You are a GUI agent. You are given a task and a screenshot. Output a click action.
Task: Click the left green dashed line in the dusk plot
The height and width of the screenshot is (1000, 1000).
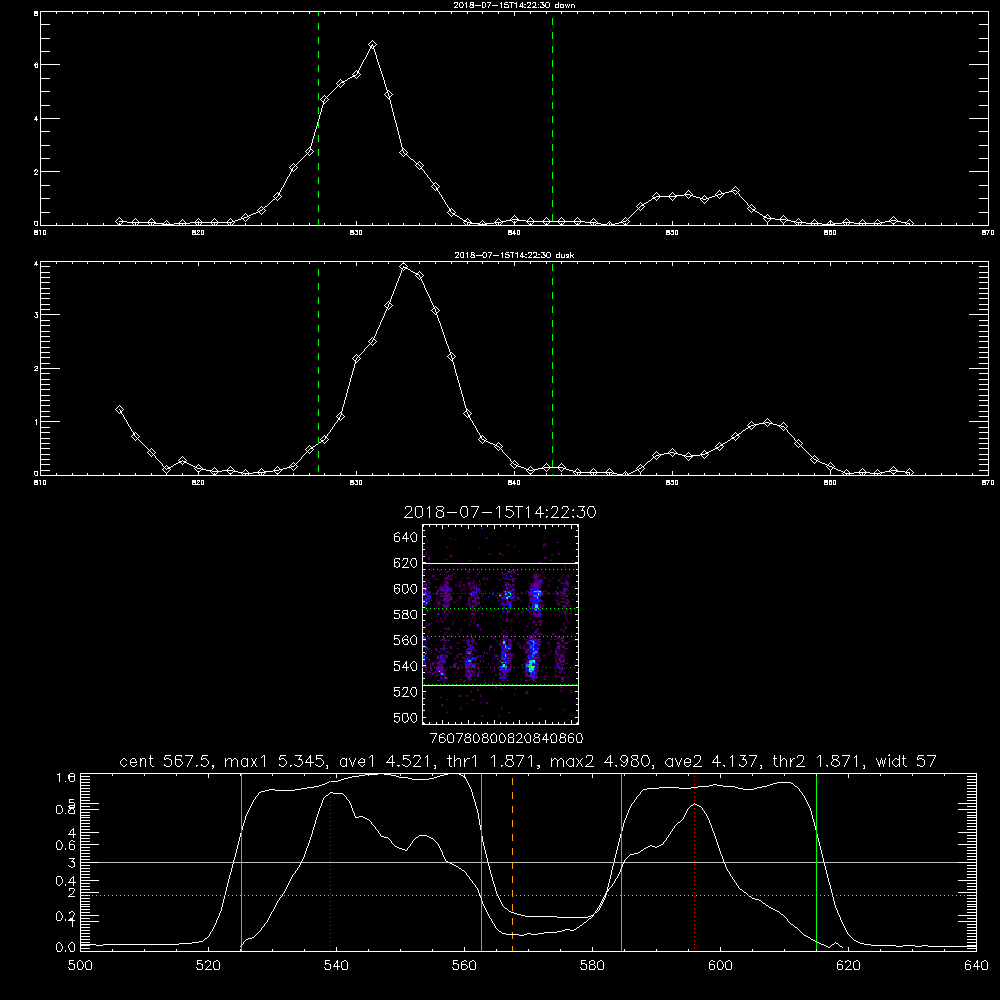click(x=318, y=369)
